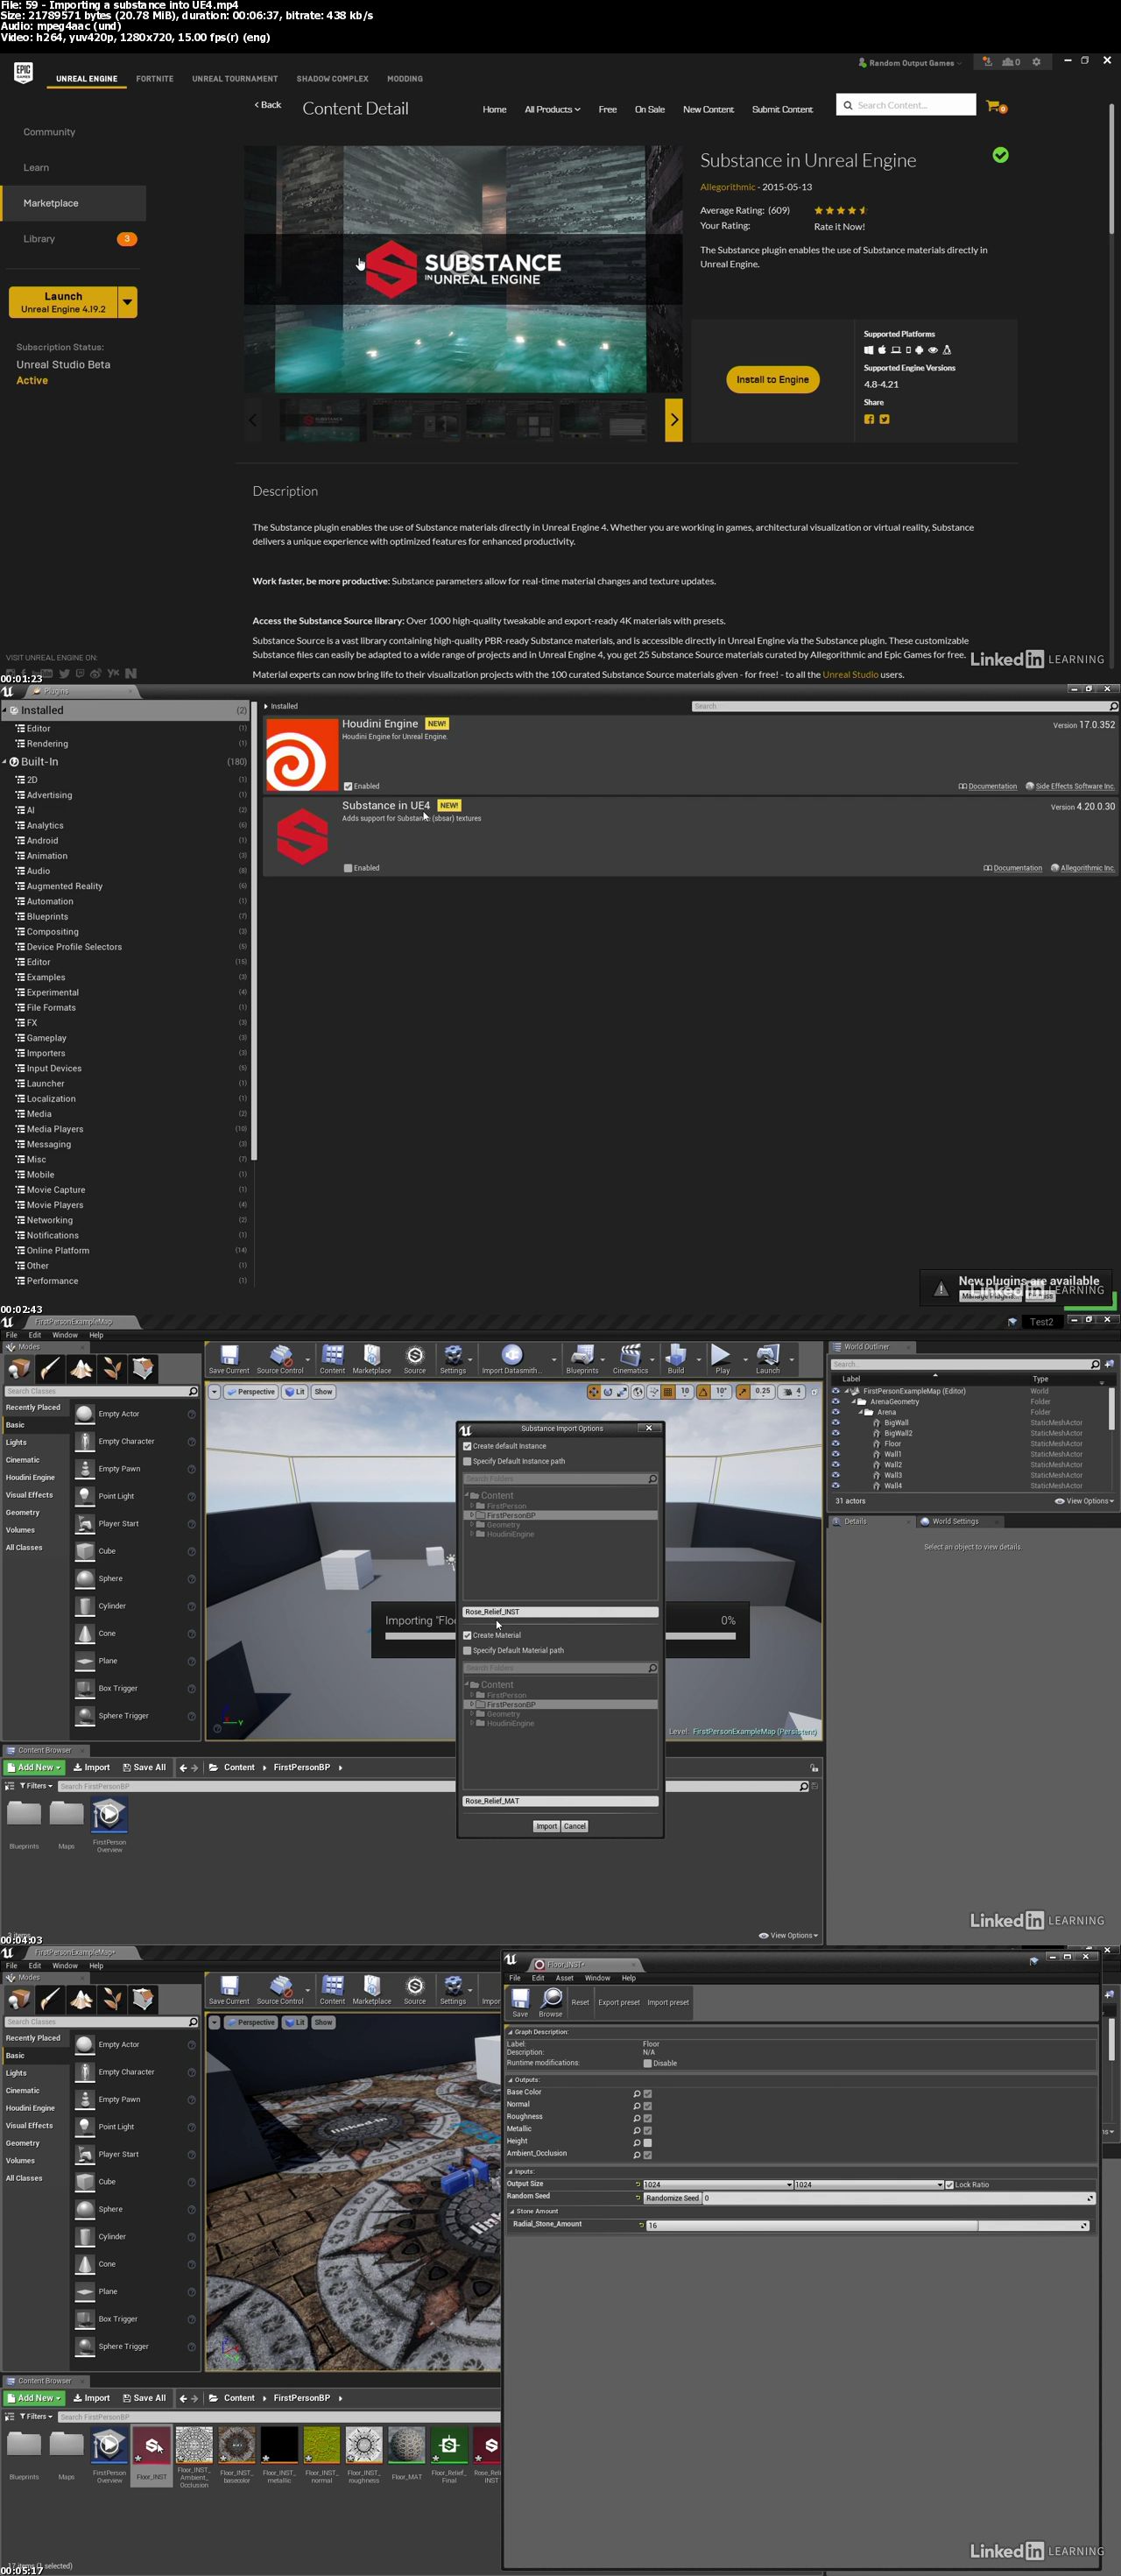Advance the screenshot carousel with yellow arrow
Image resolution: width=1121 pixels, height=2576 pixels.
[674, 420]
